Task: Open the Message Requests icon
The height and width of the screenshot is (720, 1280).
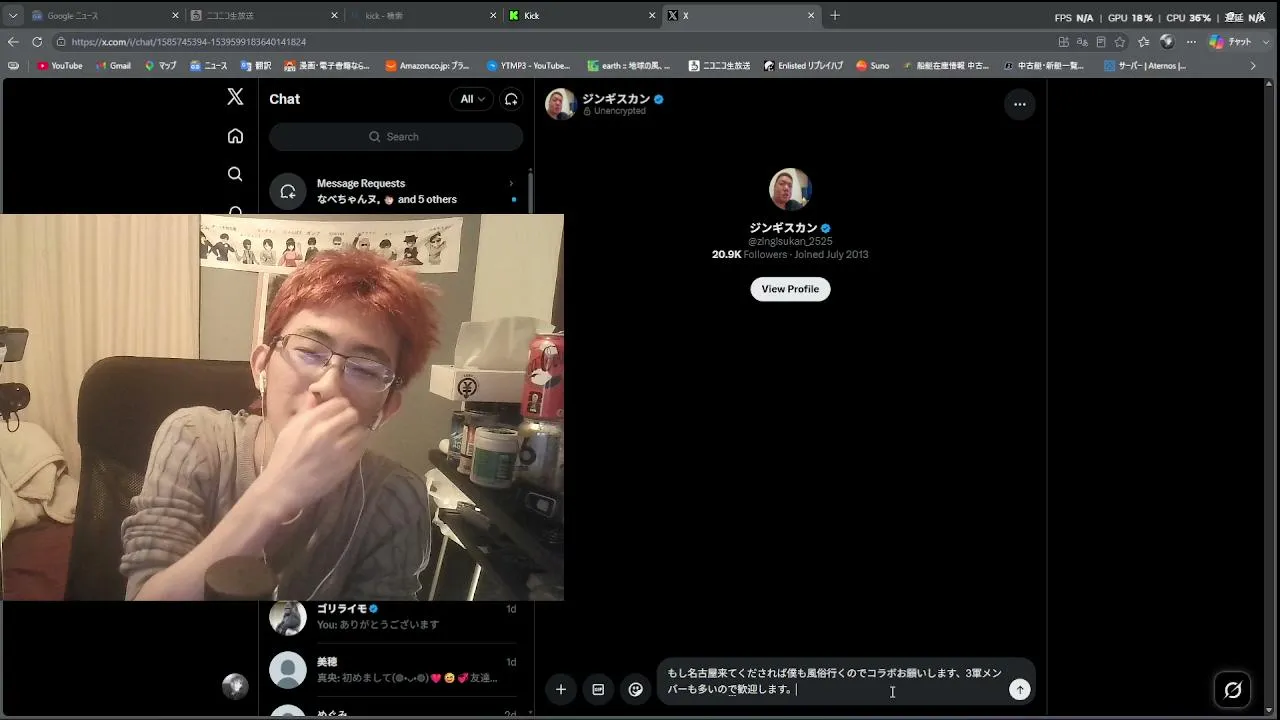Action: (x=287, y=191)
